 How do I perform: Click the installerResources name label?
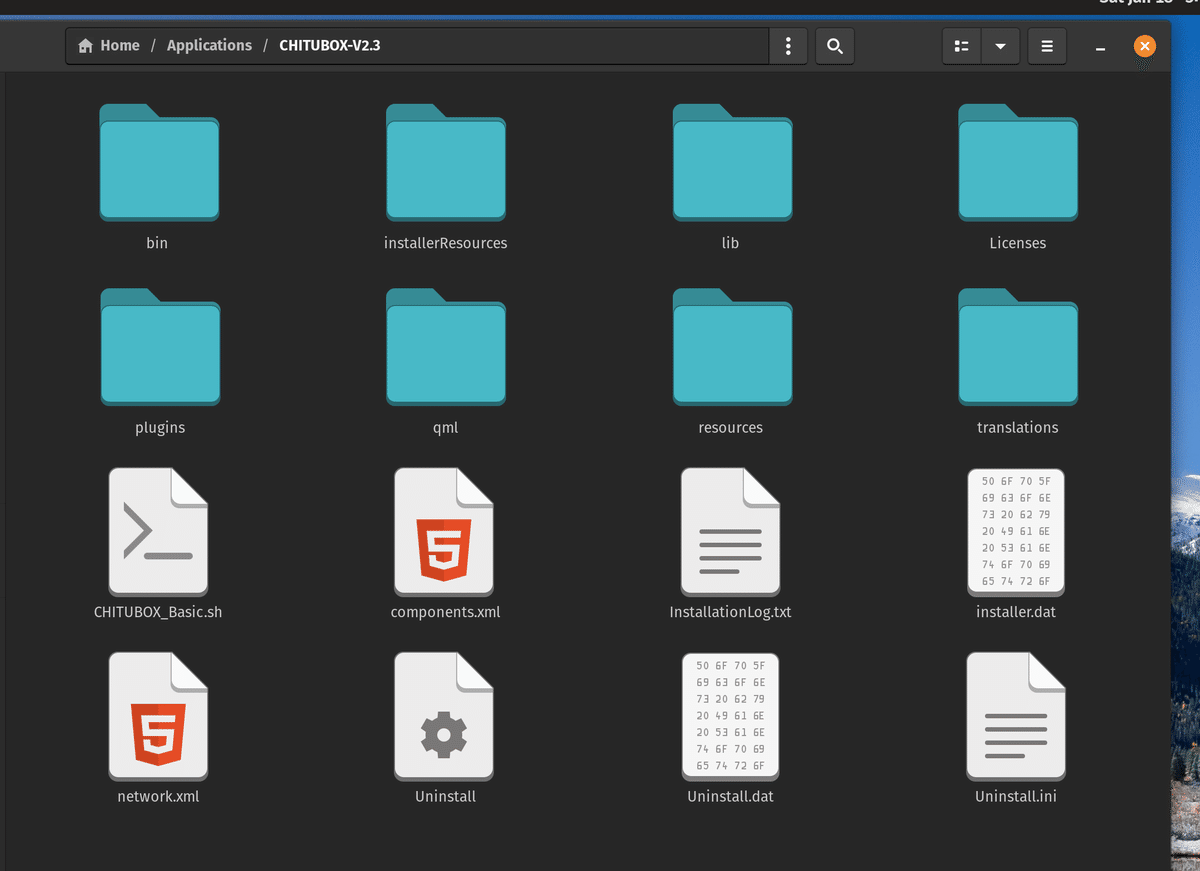click(445, 243)
